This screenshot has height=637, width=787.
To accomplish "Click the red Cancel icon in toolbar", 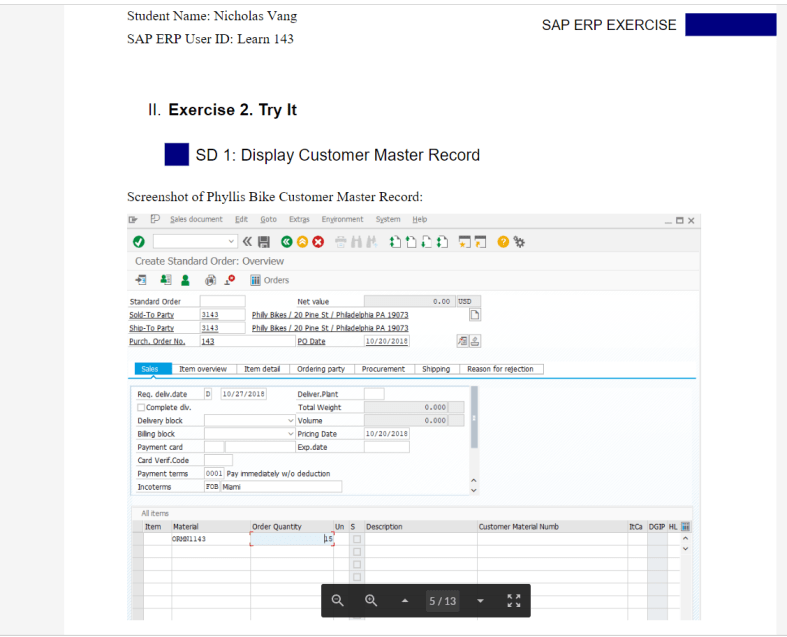I will tap(320, 242).
